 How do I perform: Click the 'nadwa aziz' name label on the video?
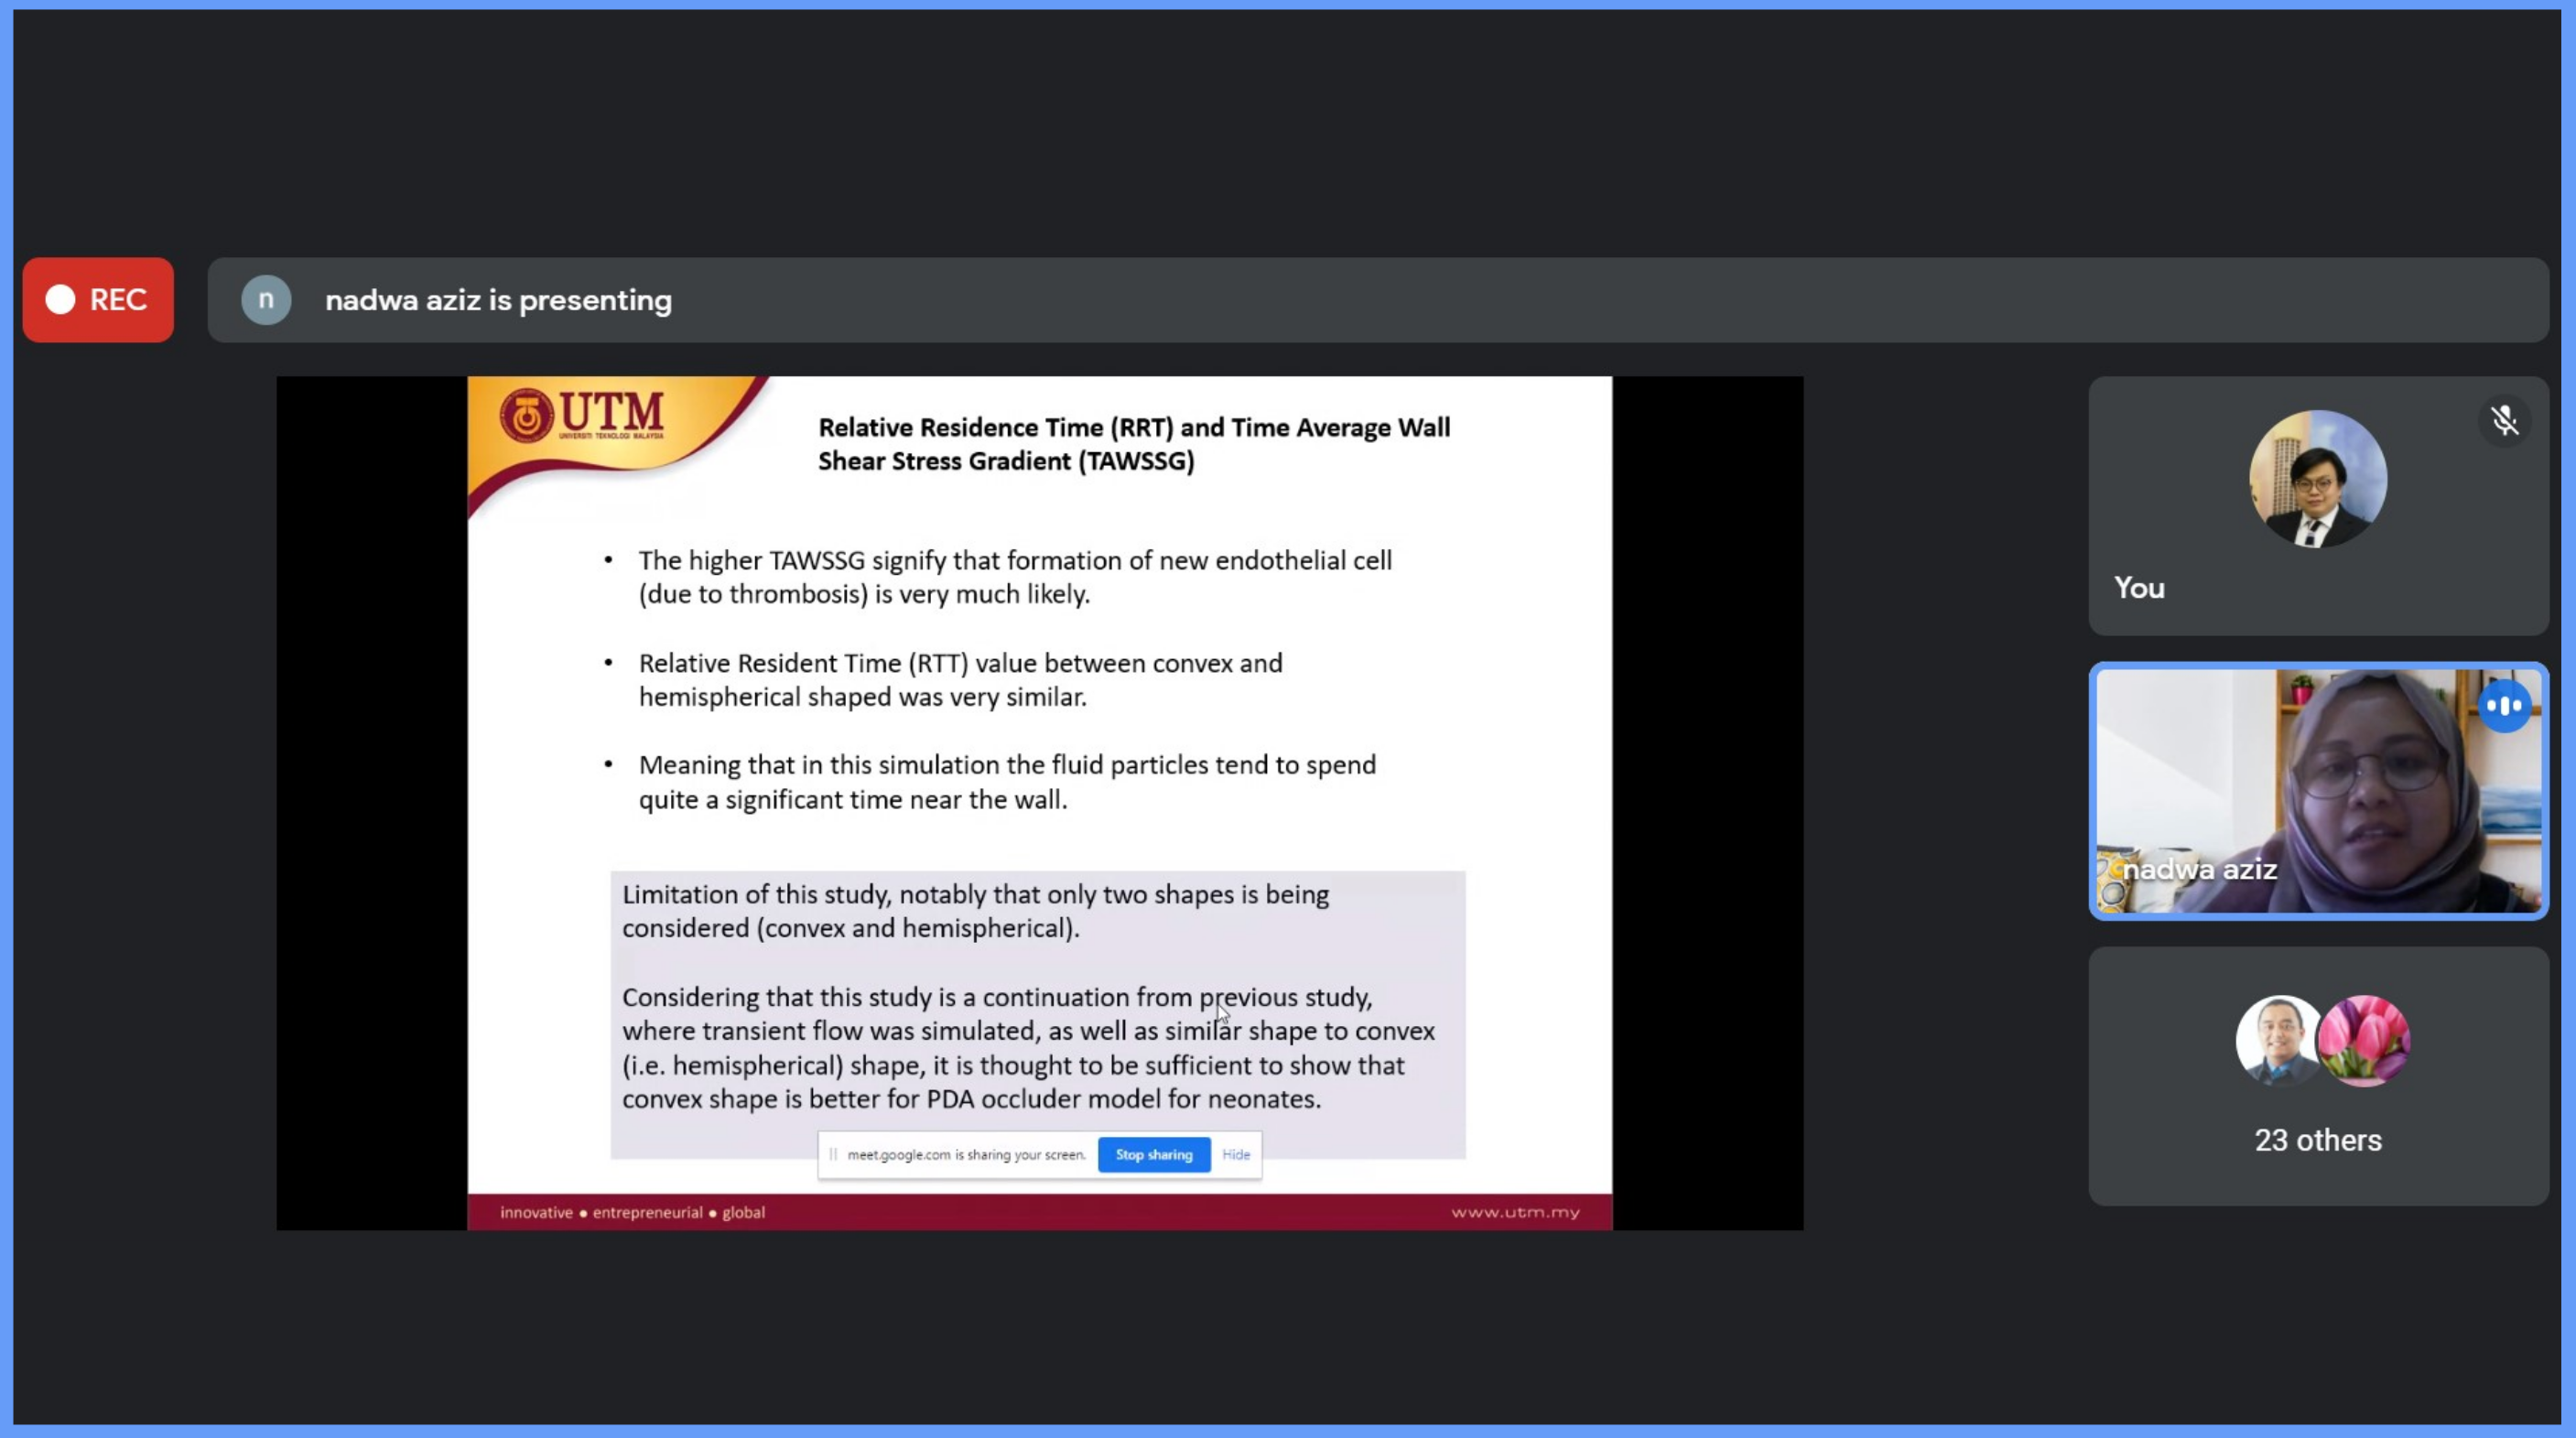(x=2199, y=869)
